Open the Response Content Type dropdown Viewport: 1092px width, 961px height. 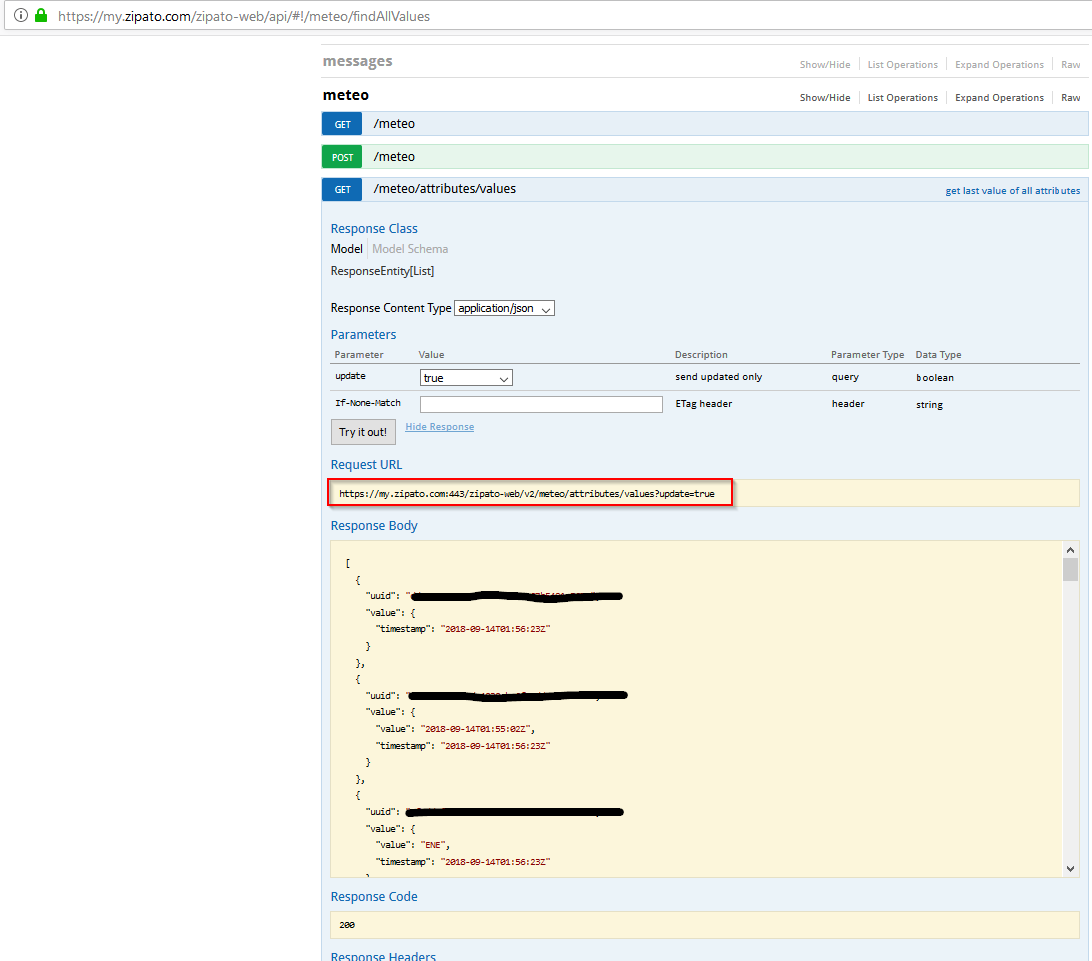504,308
